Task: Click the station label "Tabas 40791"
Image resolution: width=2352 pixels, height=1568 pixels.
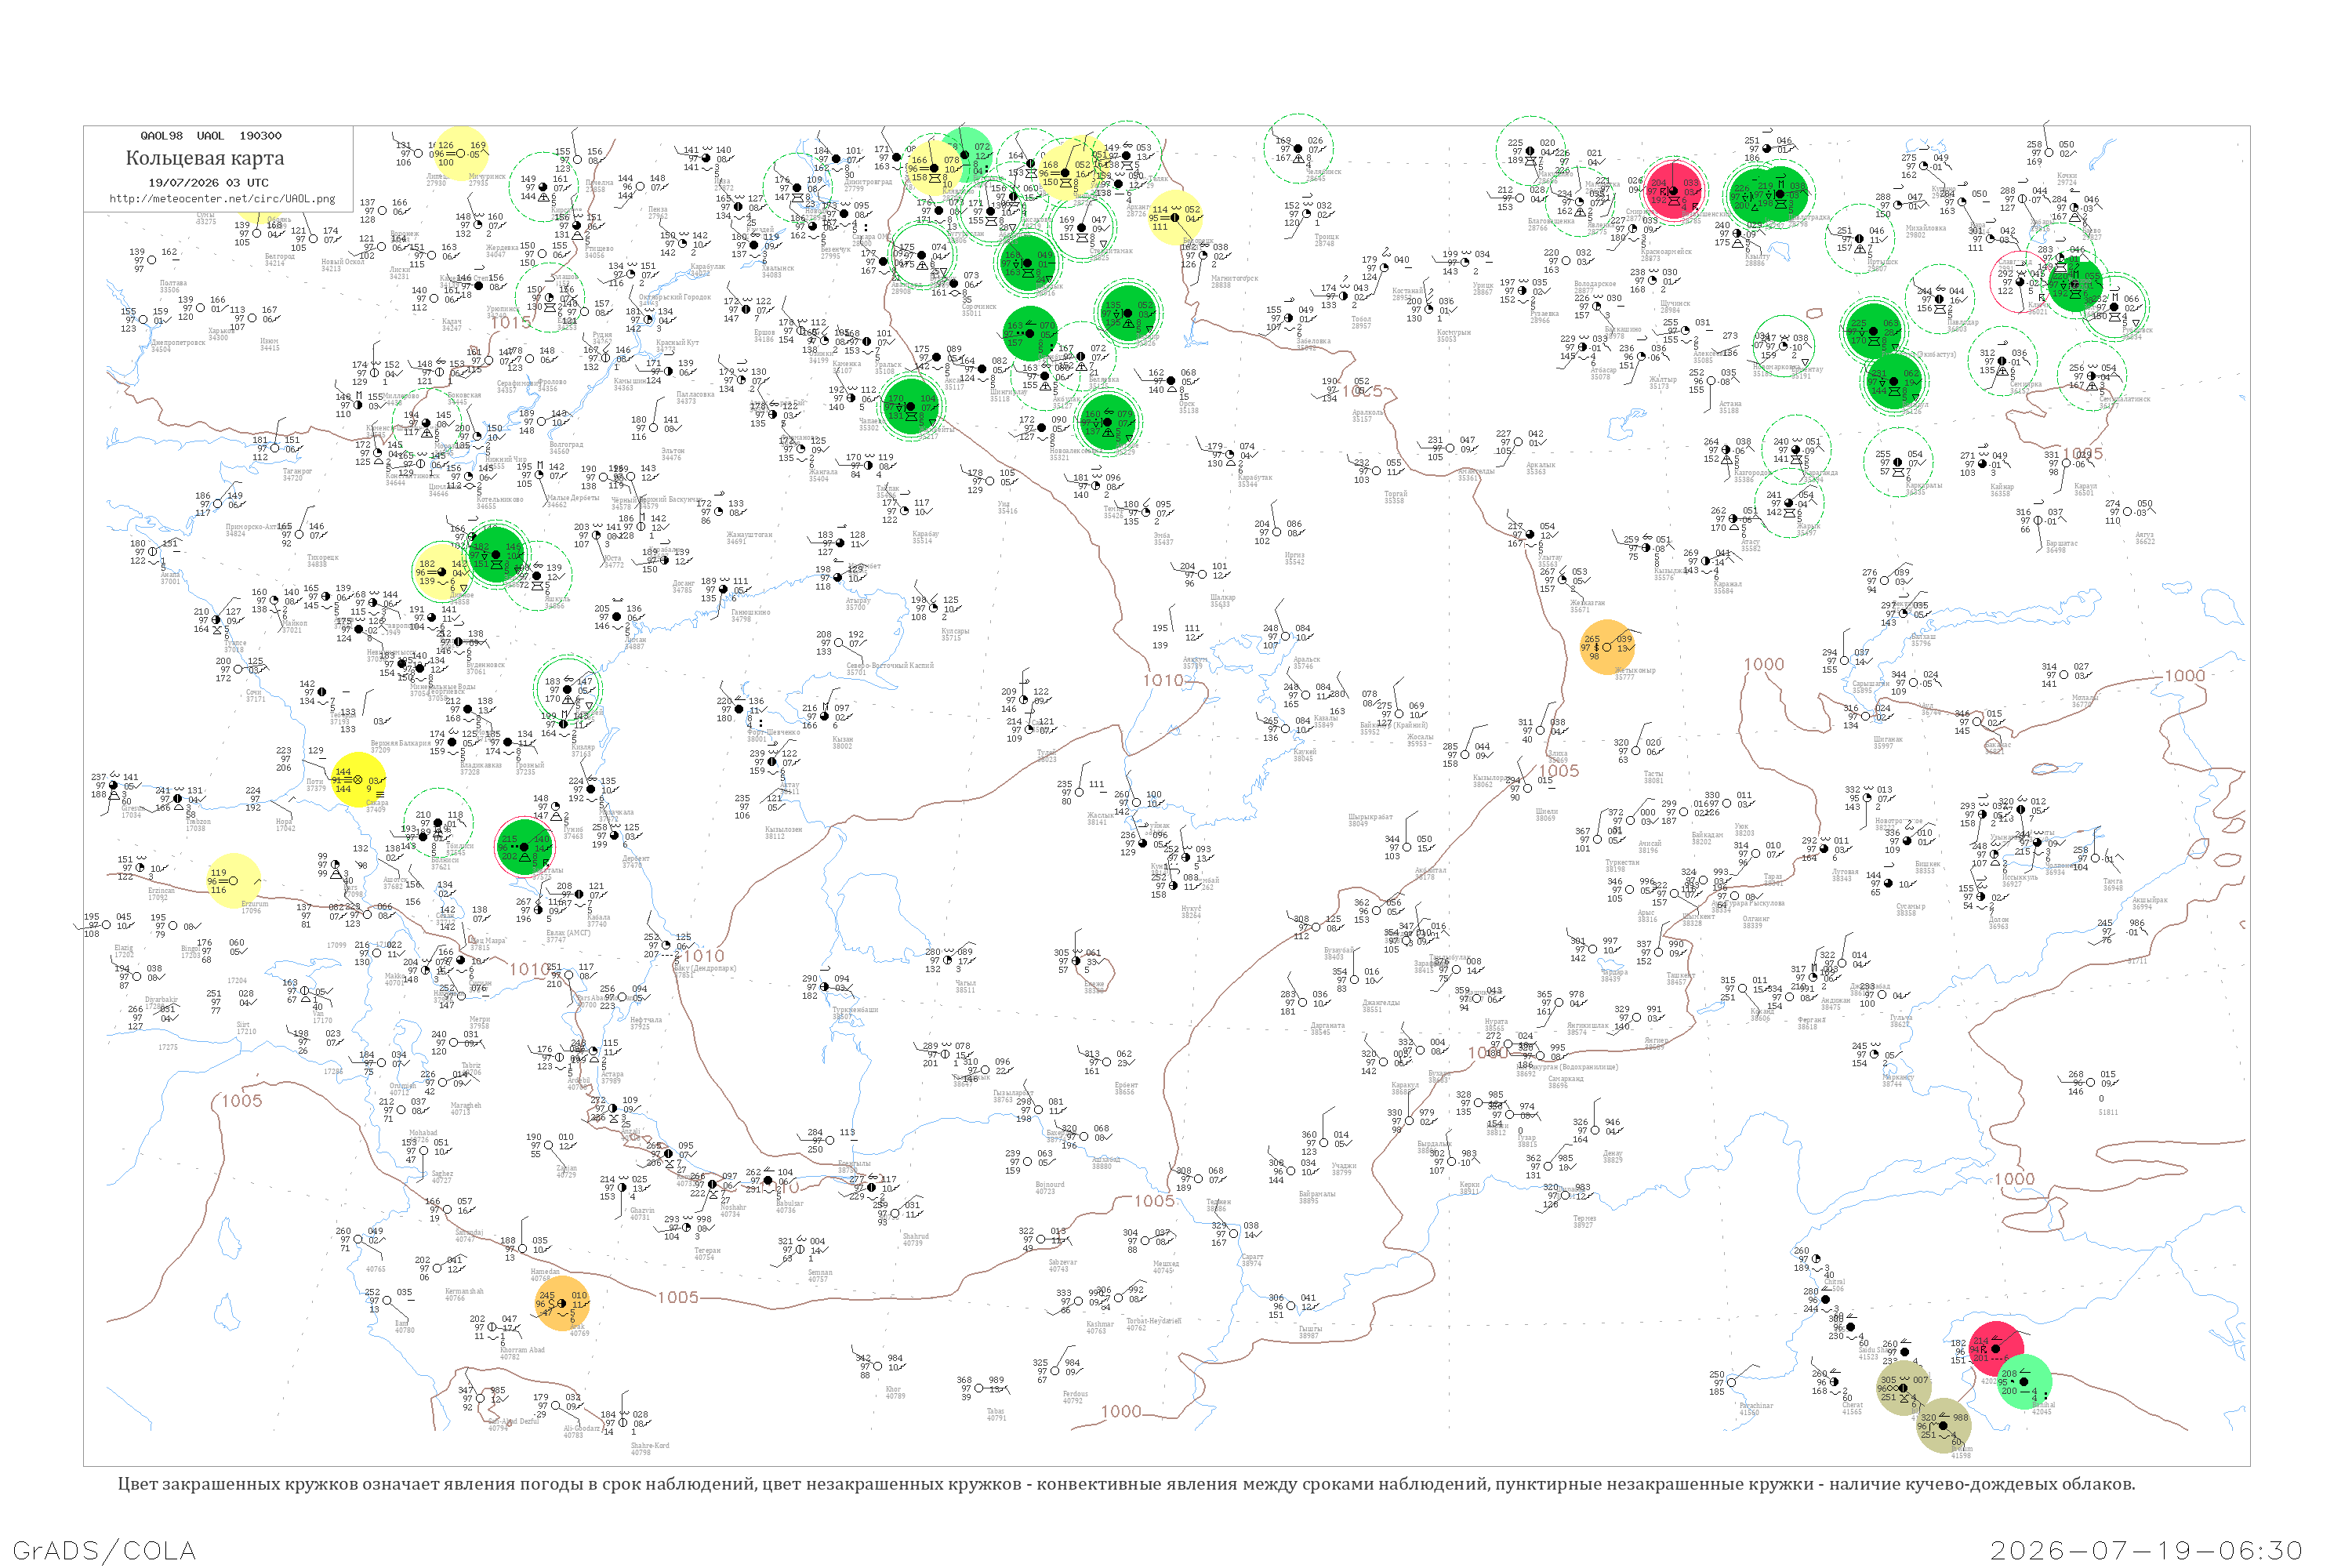Action: pos(996,1414)
